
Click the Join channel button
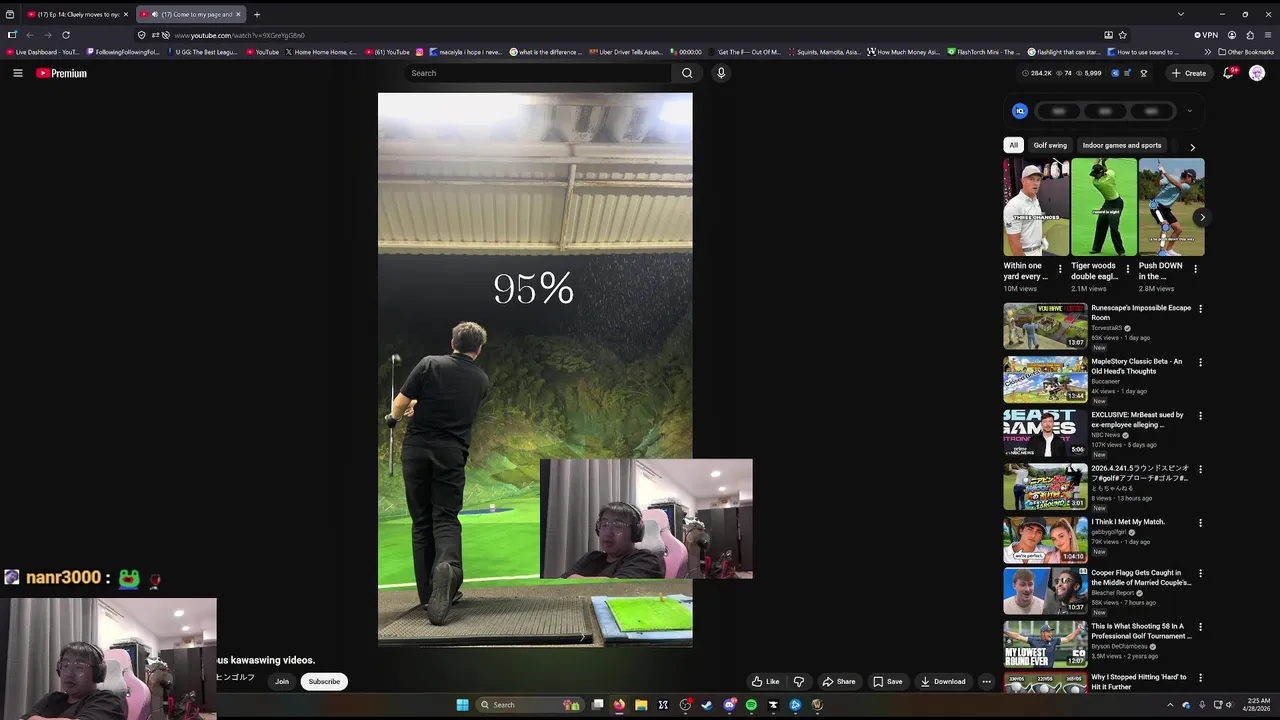click(x=282, y=682)
